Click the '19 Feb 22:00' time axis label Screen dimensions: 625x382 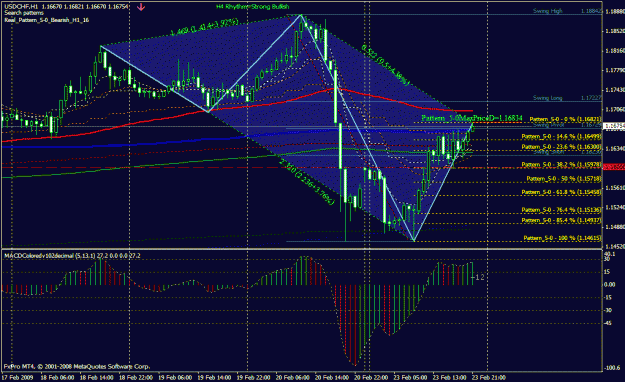click(253, 377)
